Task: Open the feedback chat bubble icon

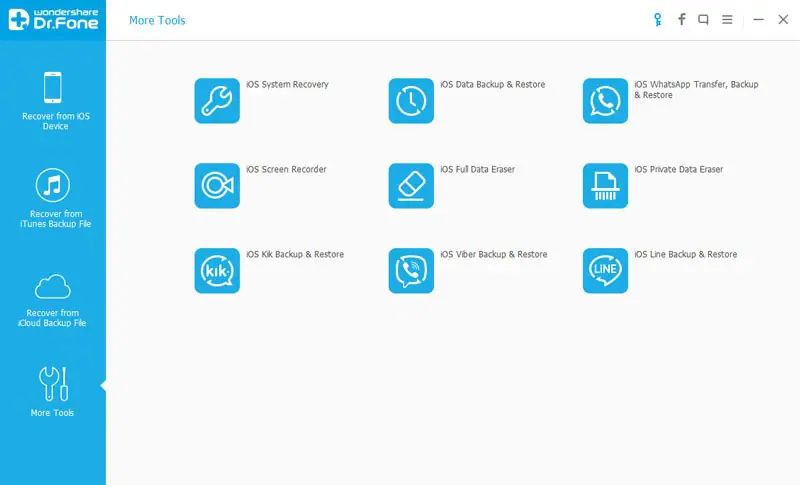Action: pyautogui.click(x=704, y=20)
